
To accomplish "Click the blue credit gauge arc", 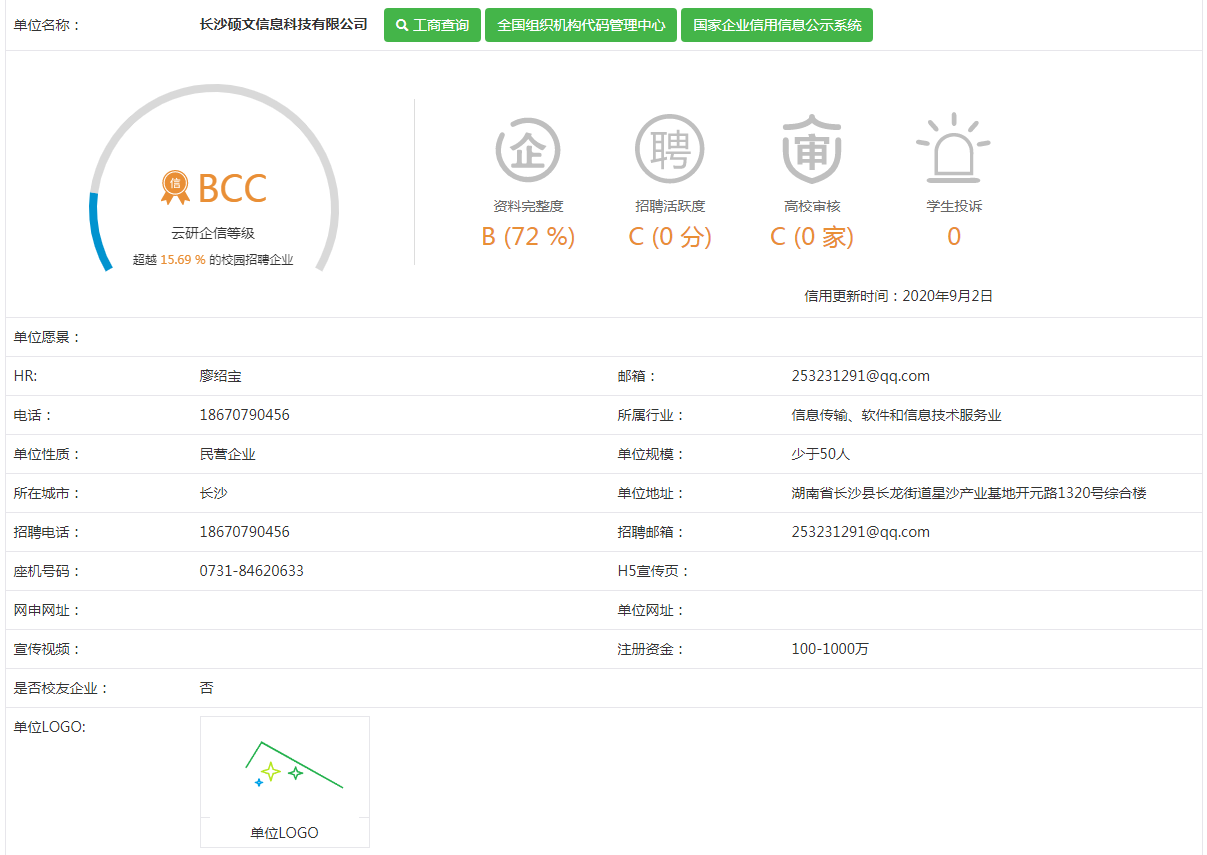I will (97, 230).
